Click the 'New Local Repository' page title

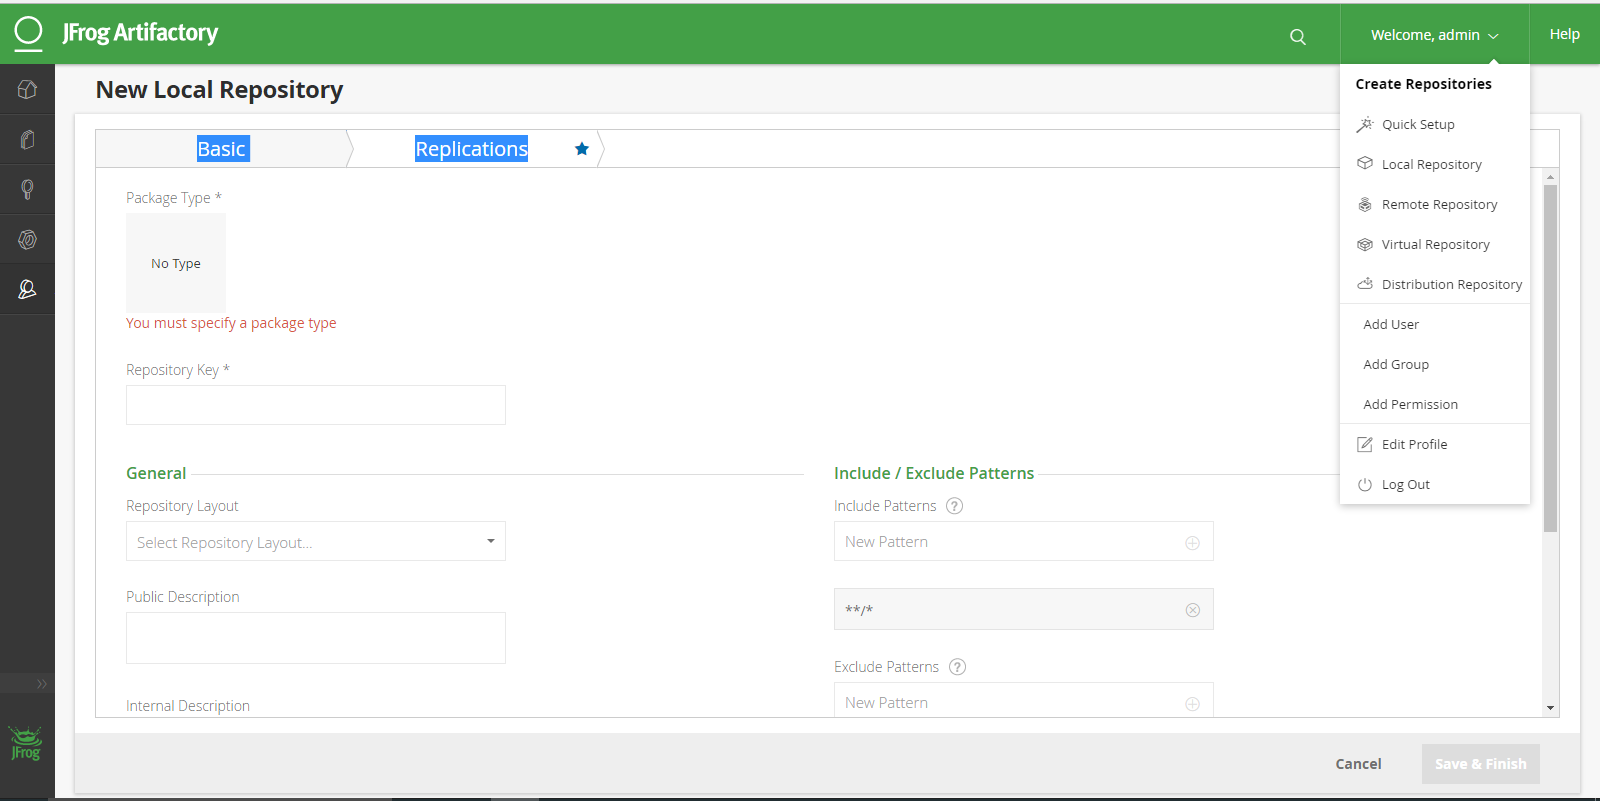click(x=219, y=90)
